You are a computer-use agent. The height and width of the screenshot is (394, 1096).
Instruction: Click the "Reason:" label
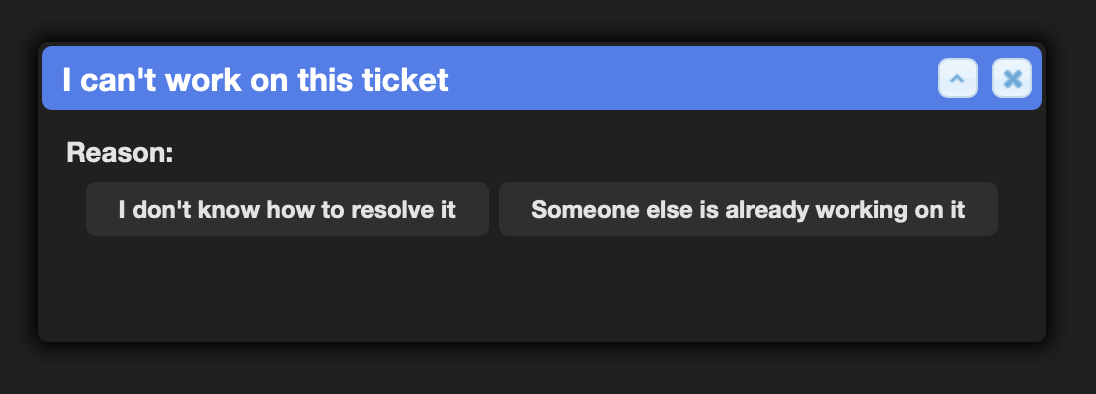pos(120,152)
